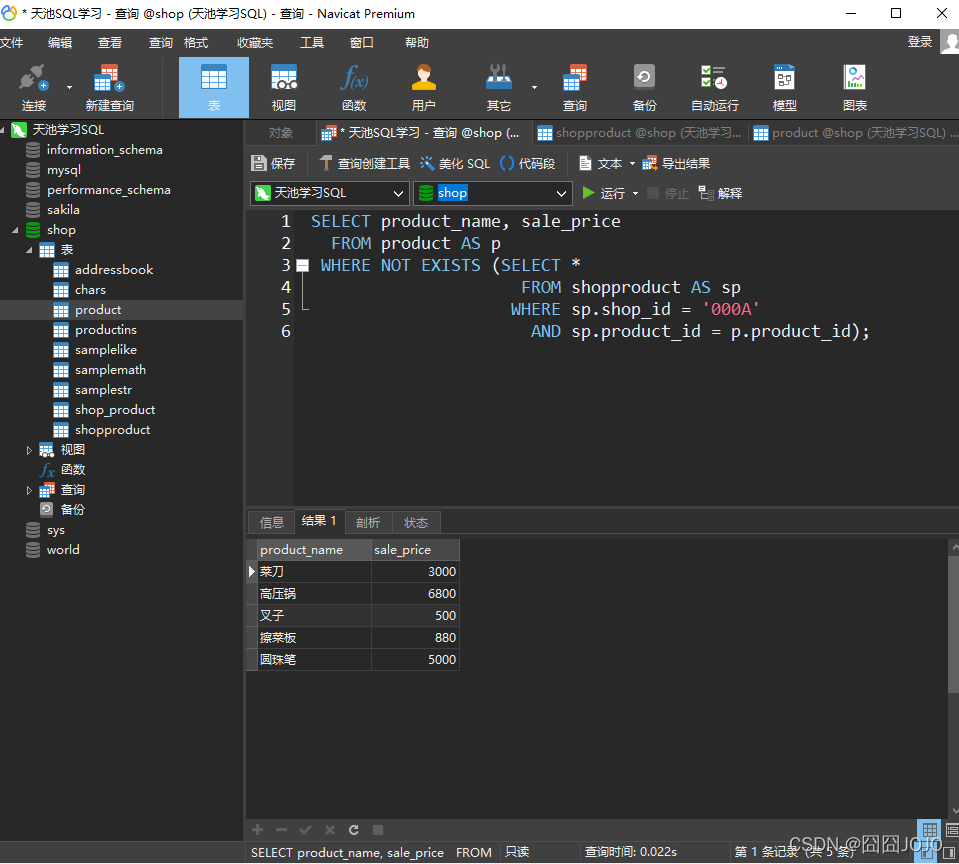Open the Function (函数) toolbar icon
Viewport: 959px width, 864px height.
point(354,87)
